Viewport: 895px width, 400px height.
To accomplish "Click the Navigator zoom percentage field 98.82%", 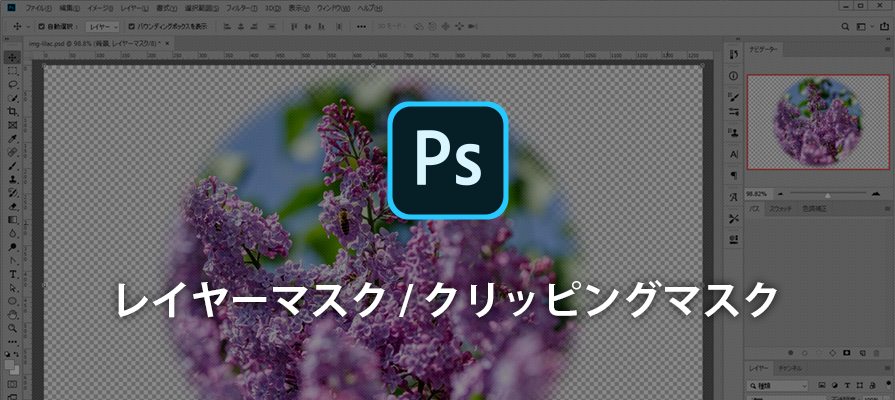I will coord(757,194).
